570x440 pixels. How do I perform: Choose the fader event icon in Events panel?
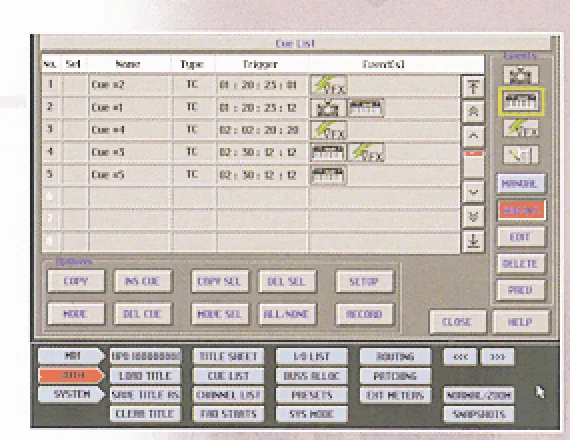521,155
